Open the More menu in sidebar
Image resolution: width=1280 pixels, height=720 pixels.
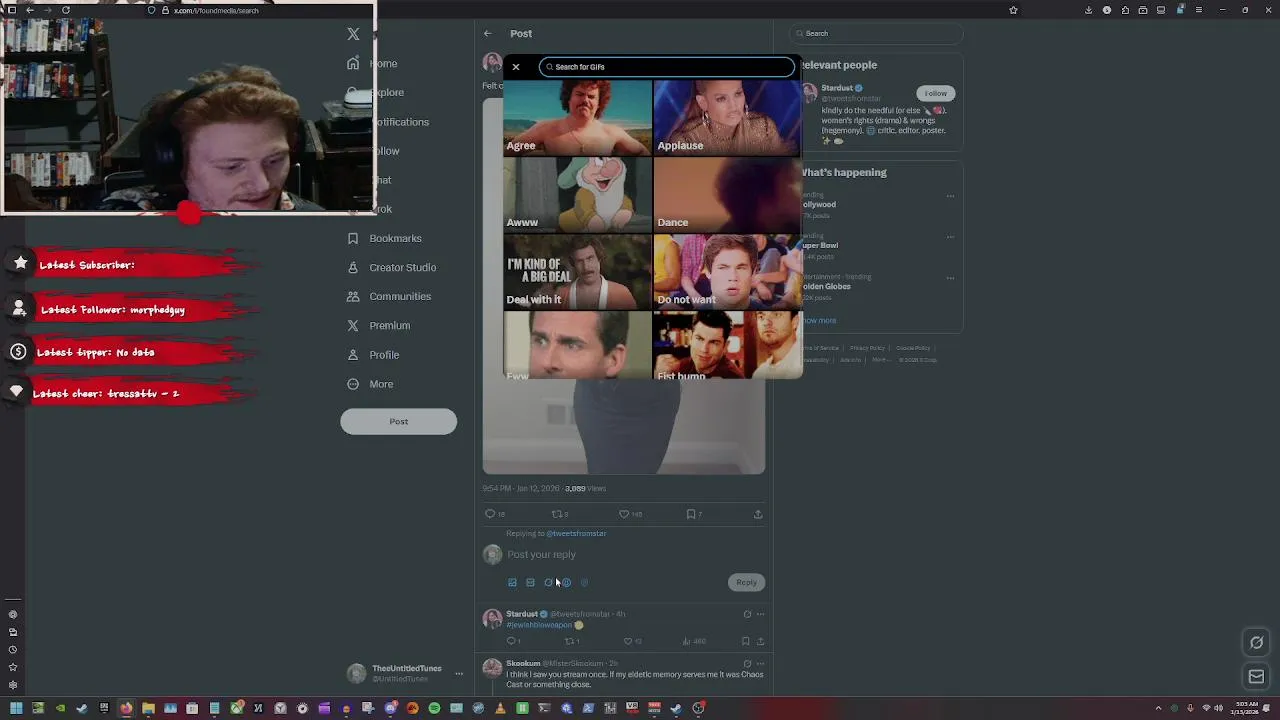click(370, 384)
